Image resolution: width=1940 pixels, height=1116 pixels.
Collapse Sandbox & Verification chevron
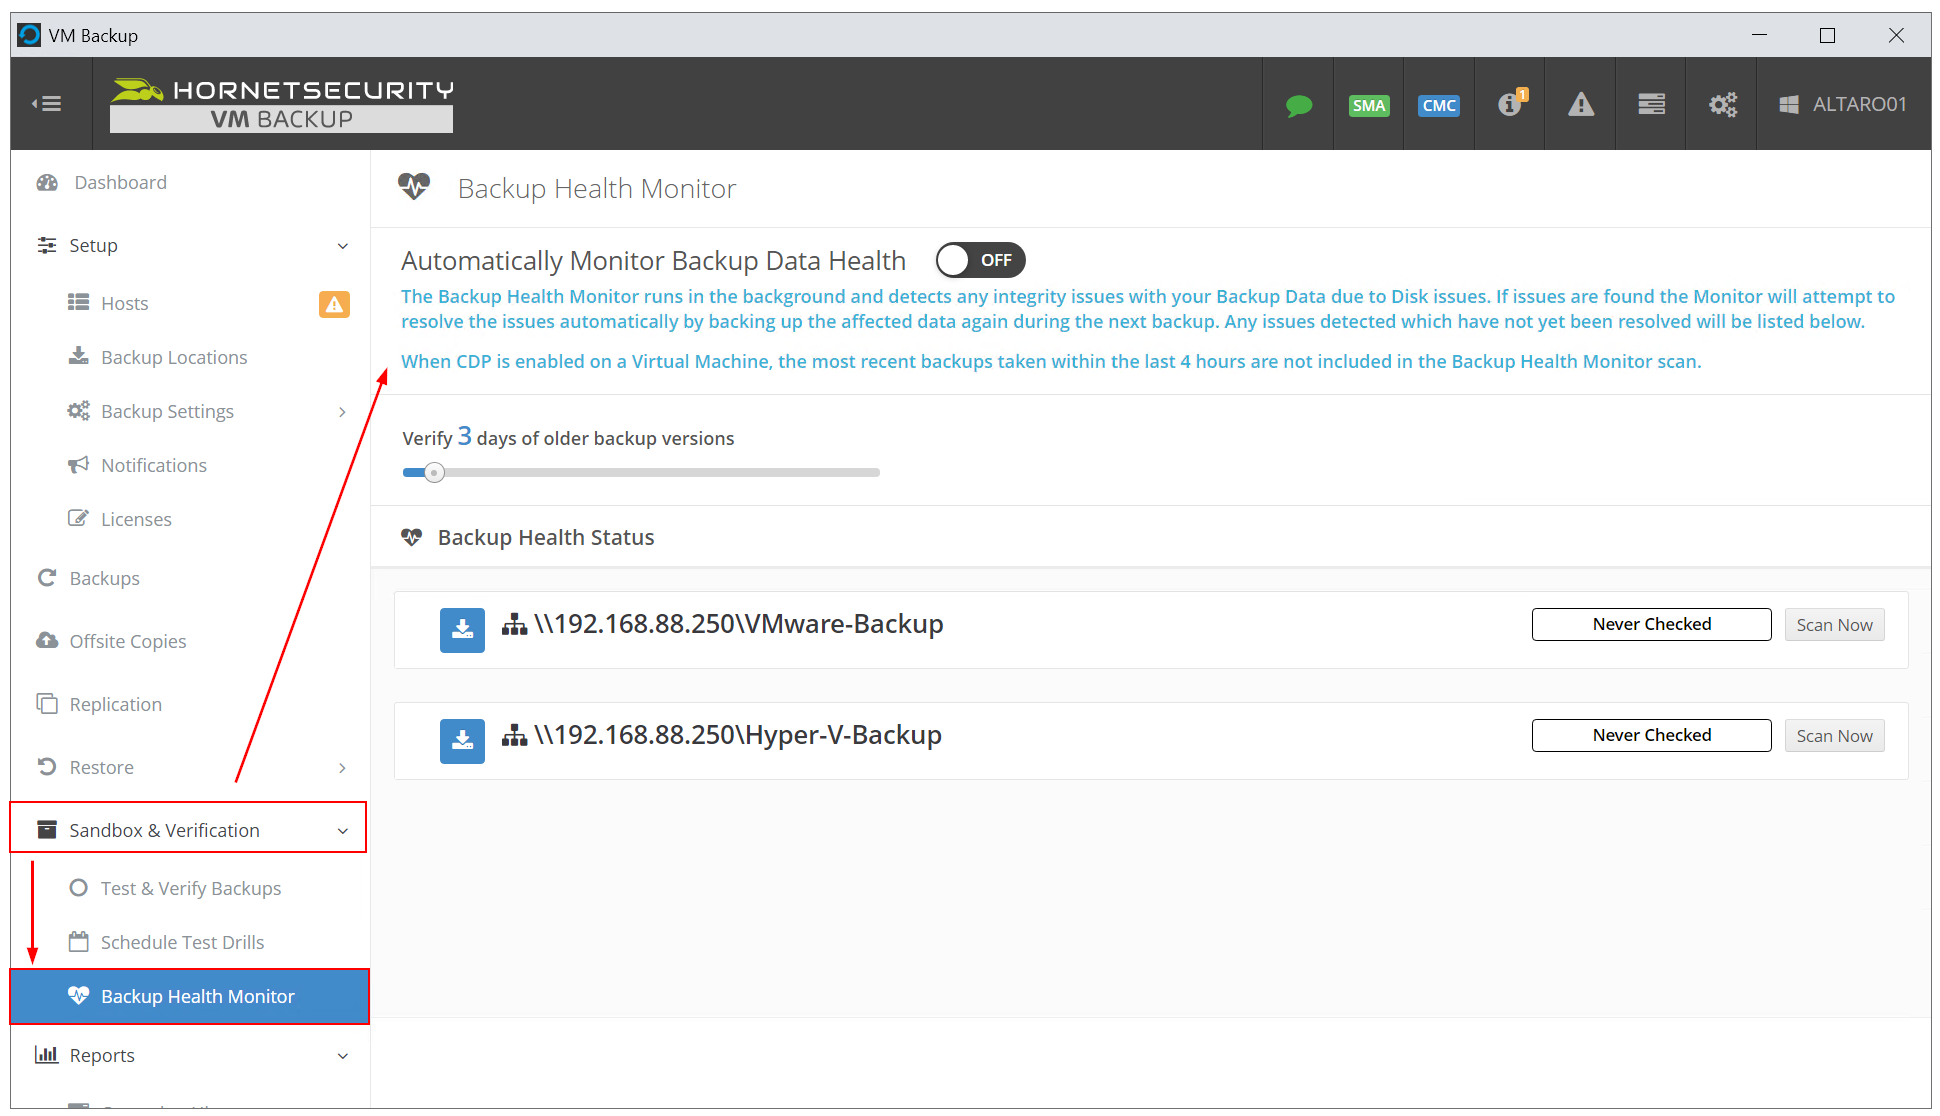[x=343, y=831]
